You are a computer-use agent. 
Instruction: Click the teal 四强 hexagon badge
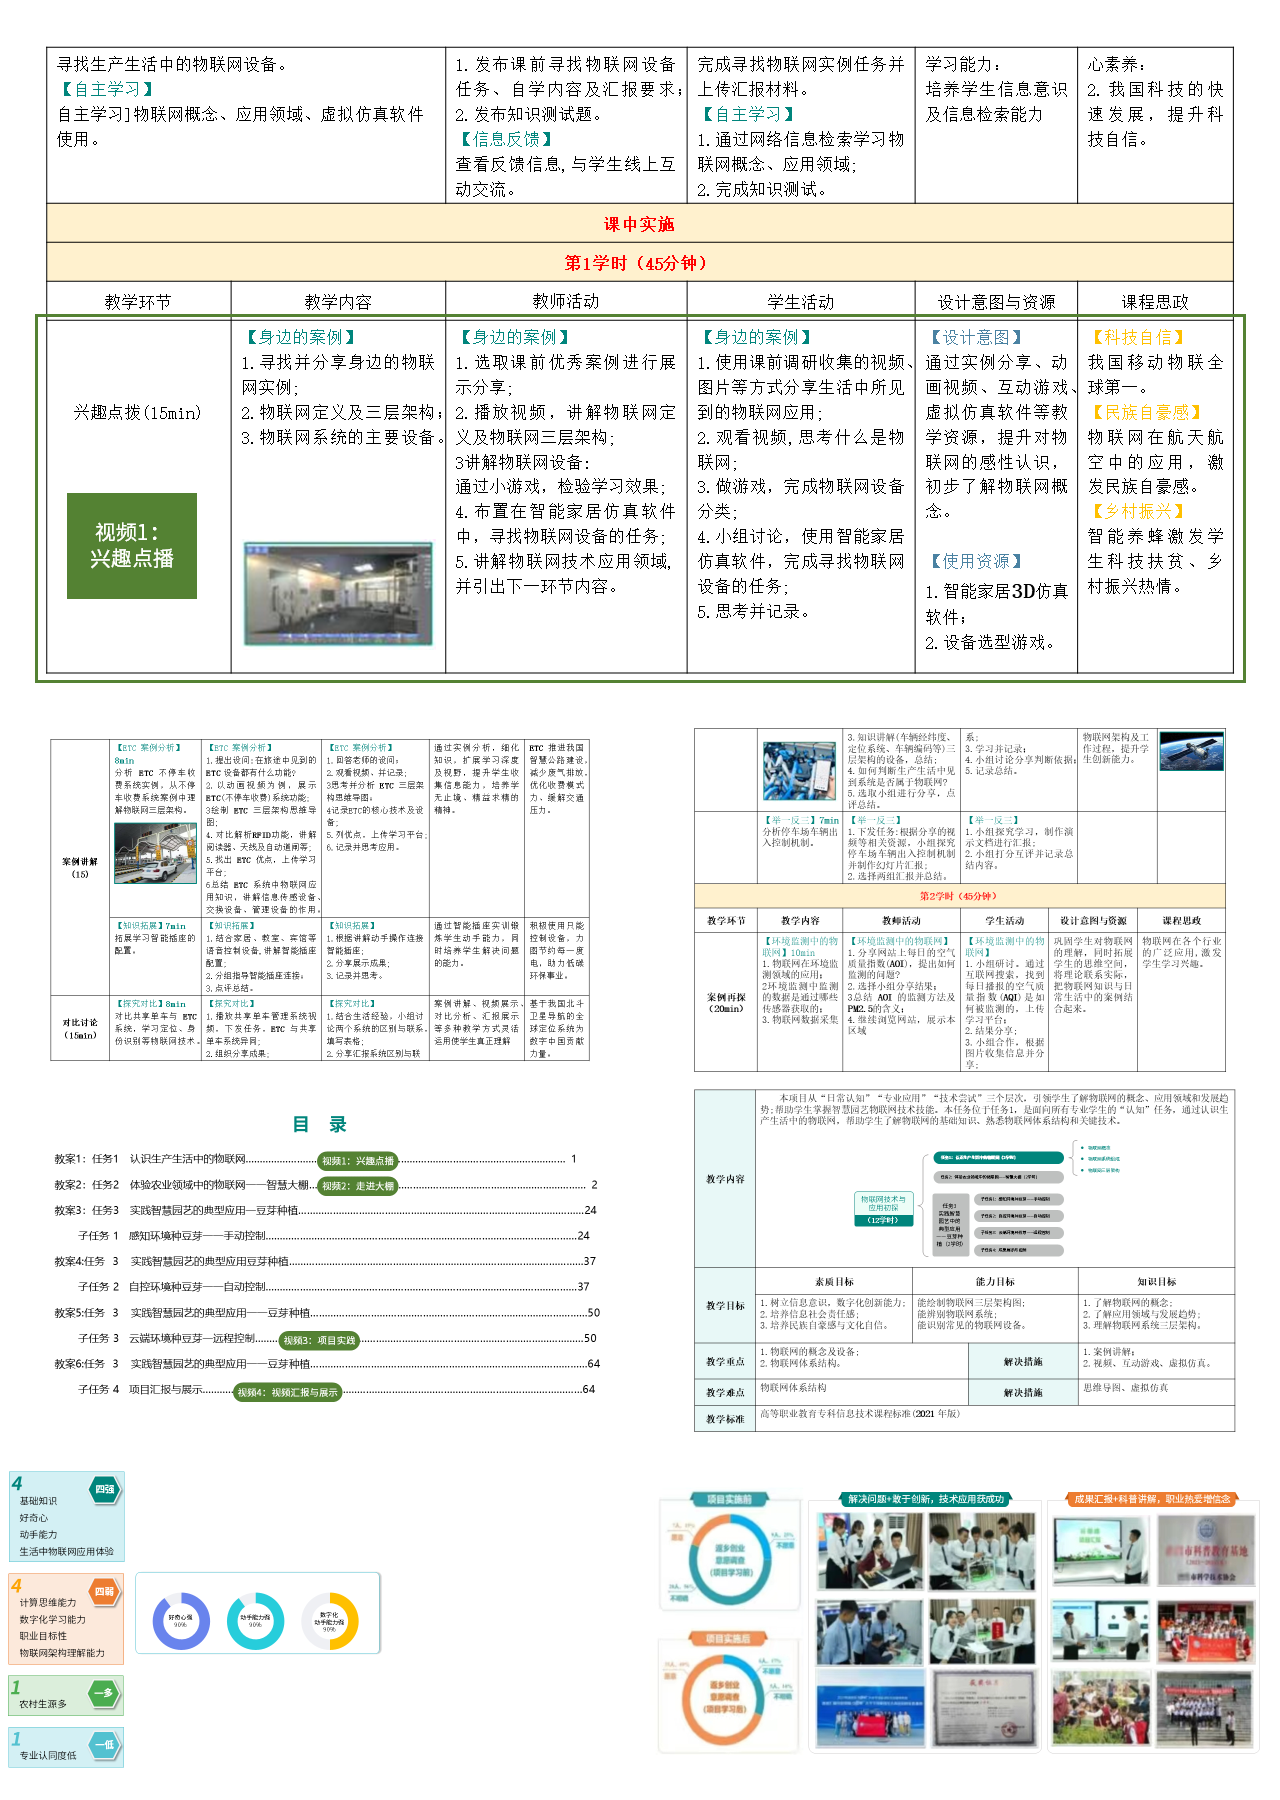(105, 1489)
